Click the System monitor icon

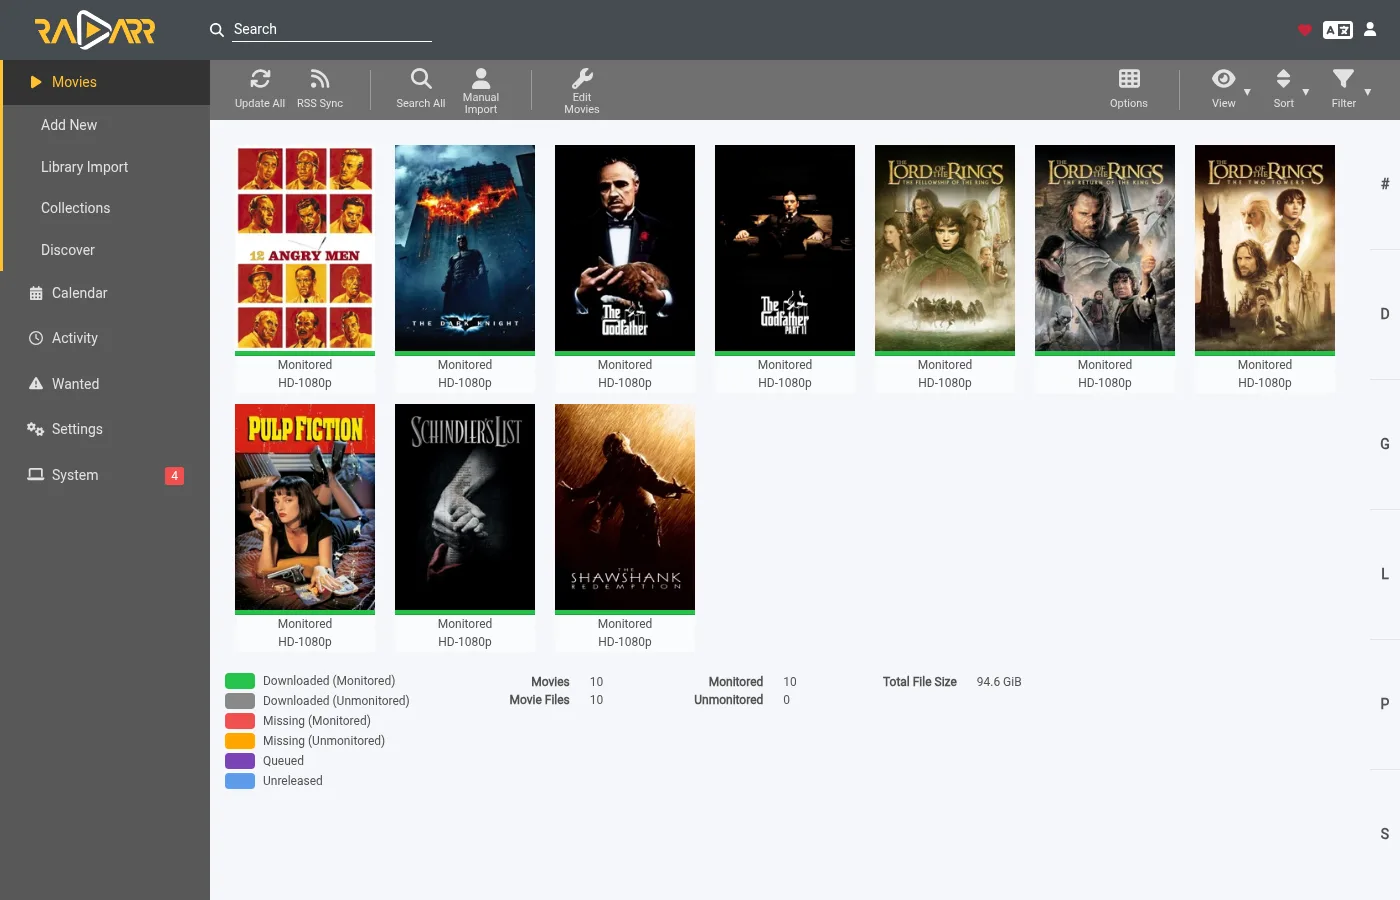pyautogui.click(x=36, y=475)
